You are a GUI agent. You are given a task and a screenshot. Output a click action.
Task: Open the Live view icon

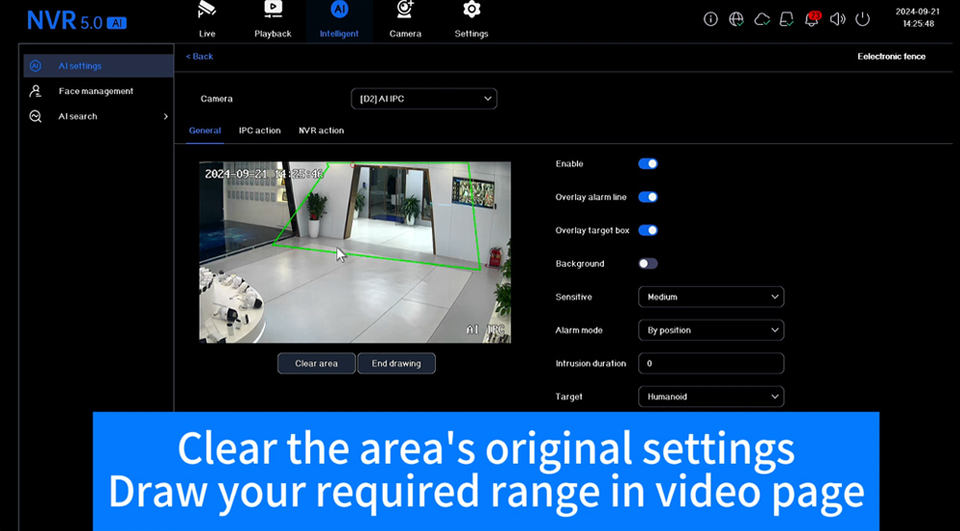(207, 10)
